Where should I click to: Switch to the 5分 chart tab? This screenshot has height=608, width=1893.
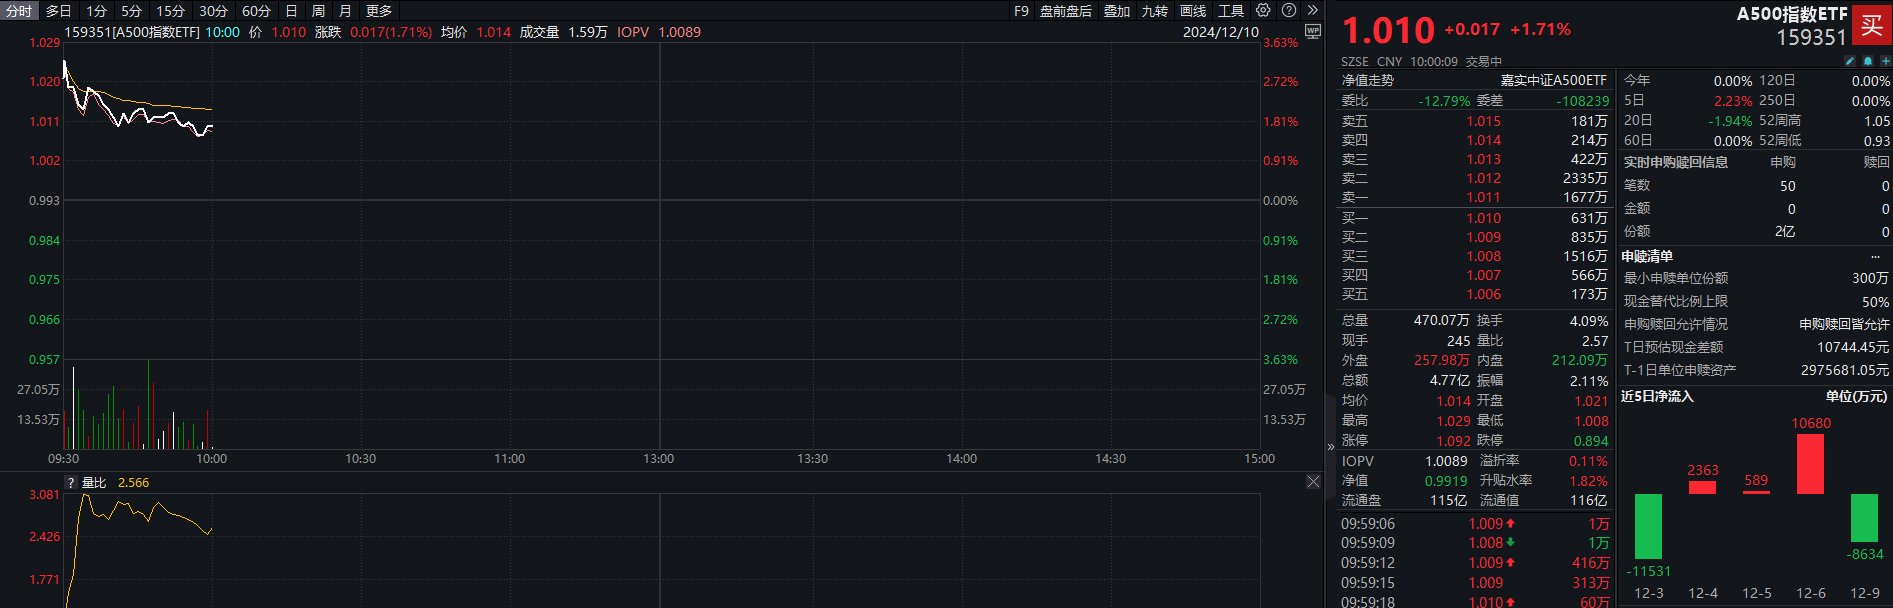pyautogui.click(x=131, y=11)
